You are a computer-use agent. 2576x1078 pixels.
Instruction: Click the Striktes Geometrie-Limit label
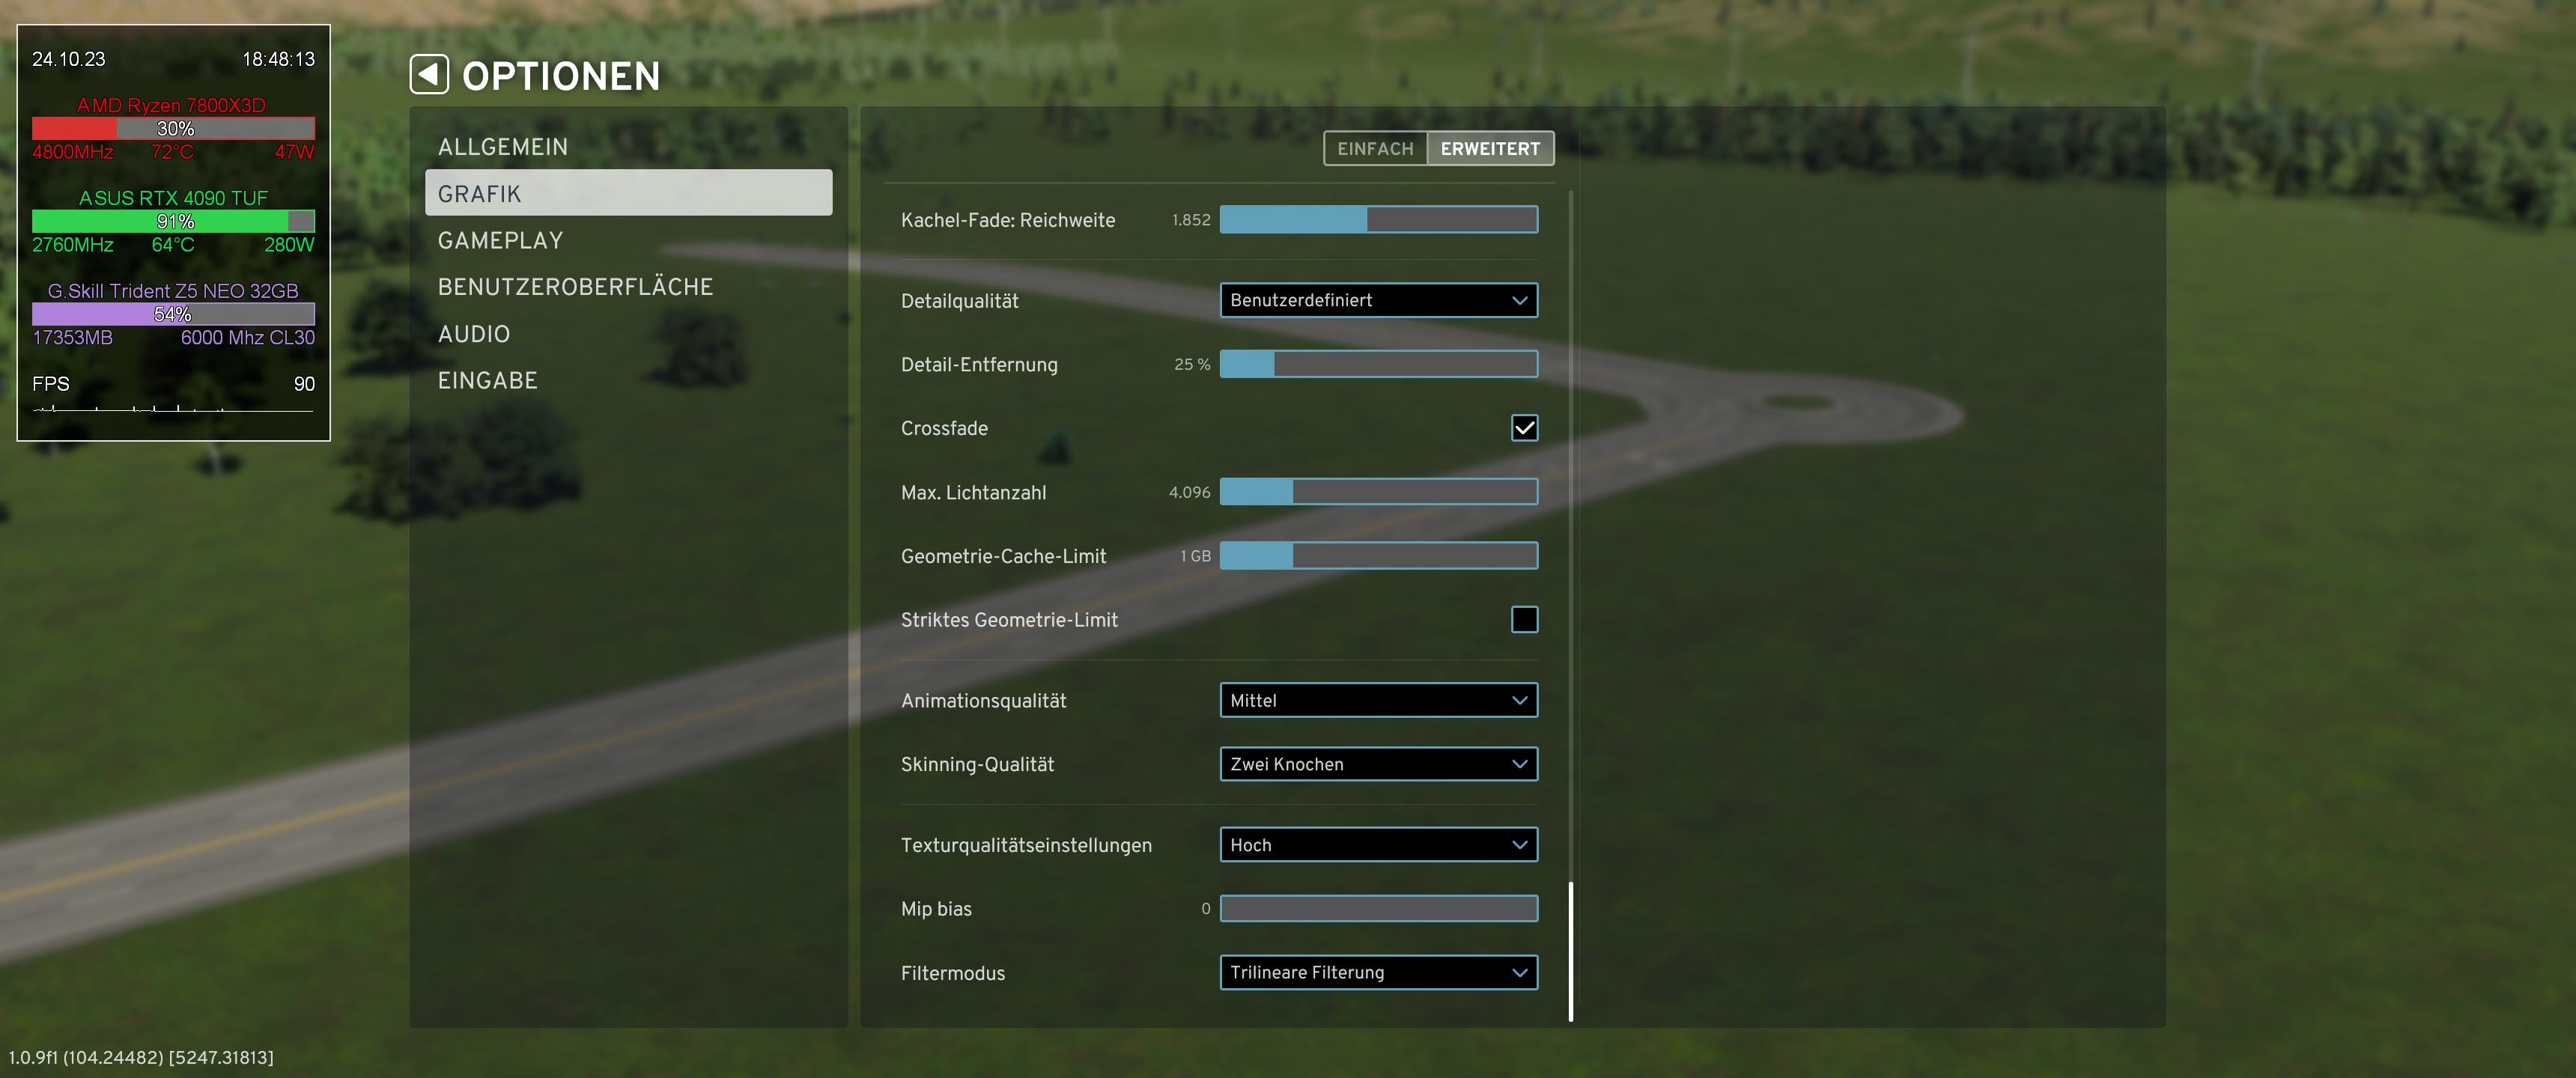(x=1009, y=620)
